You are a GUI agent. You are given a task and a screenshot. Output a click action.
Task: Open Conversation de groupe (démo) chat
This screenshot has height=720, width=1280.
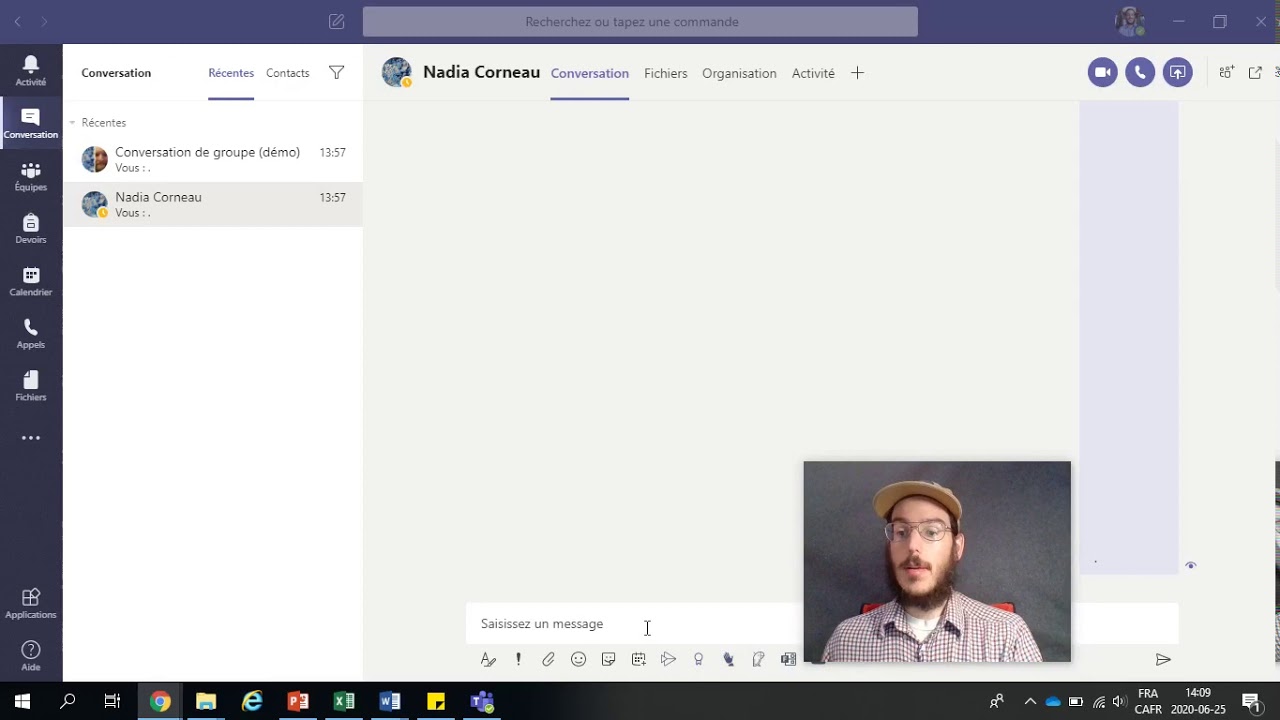click(x=213, y=159)
